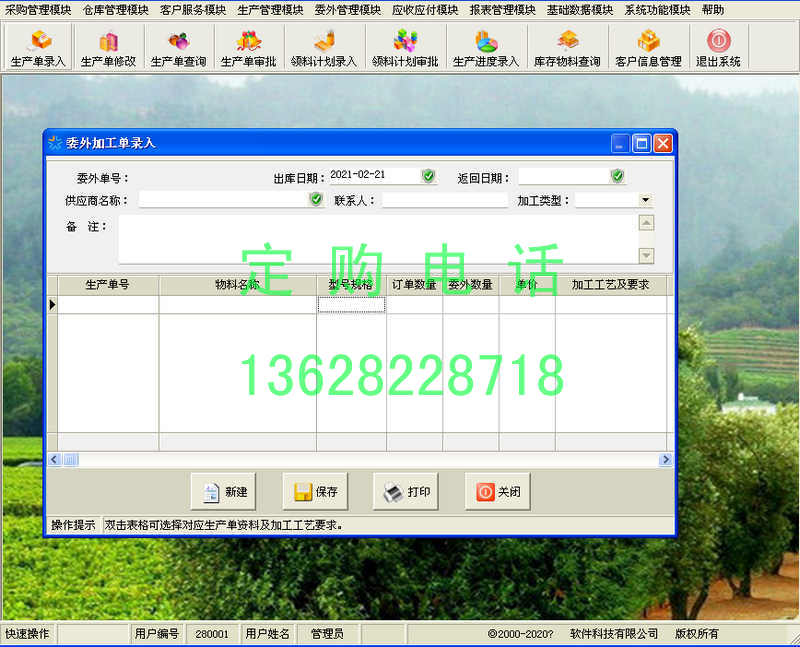Image resolution: width=800 pixels, height=647 pixels.
Task: Focus the 备注 text area
Action: (x=379, y=239)
